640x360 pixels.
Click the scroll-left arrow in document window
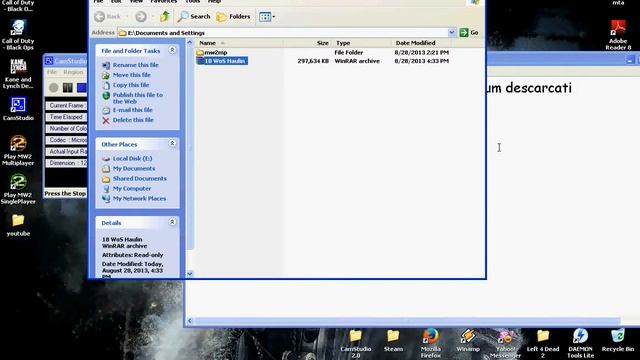[190, 321]
